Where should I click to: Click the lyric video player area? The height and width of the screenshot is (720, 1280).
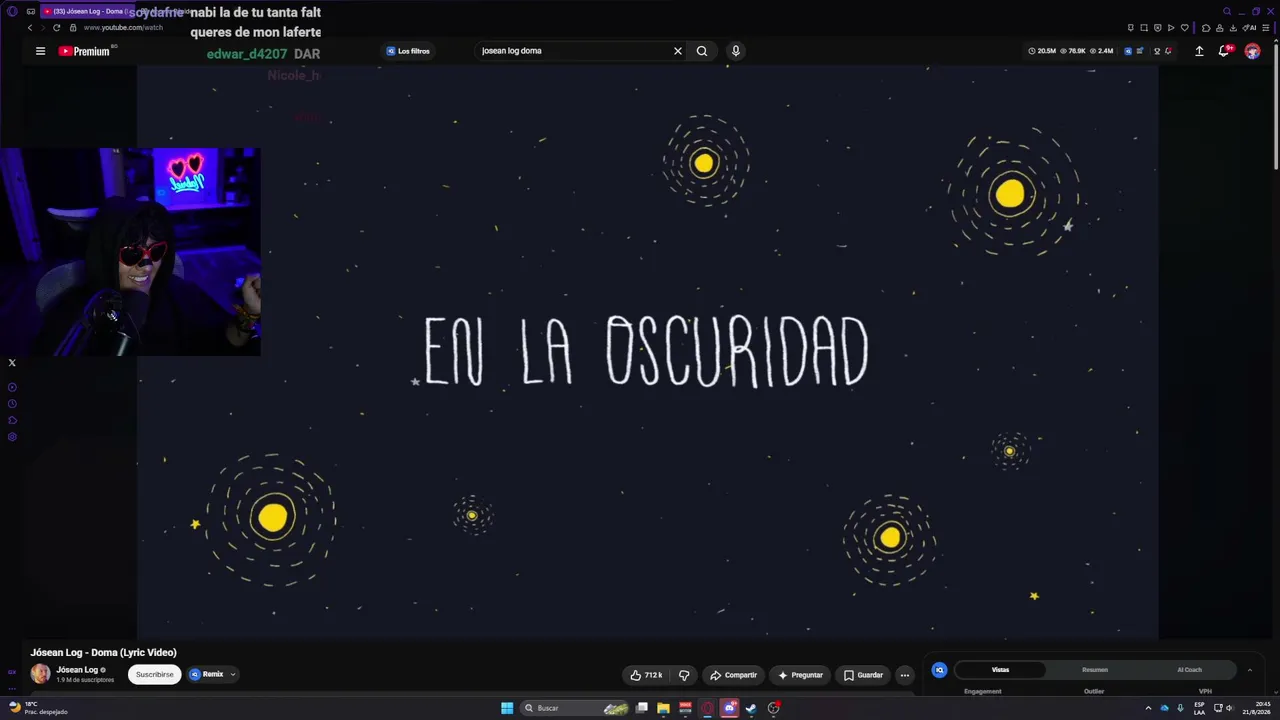tap(647, 352)
